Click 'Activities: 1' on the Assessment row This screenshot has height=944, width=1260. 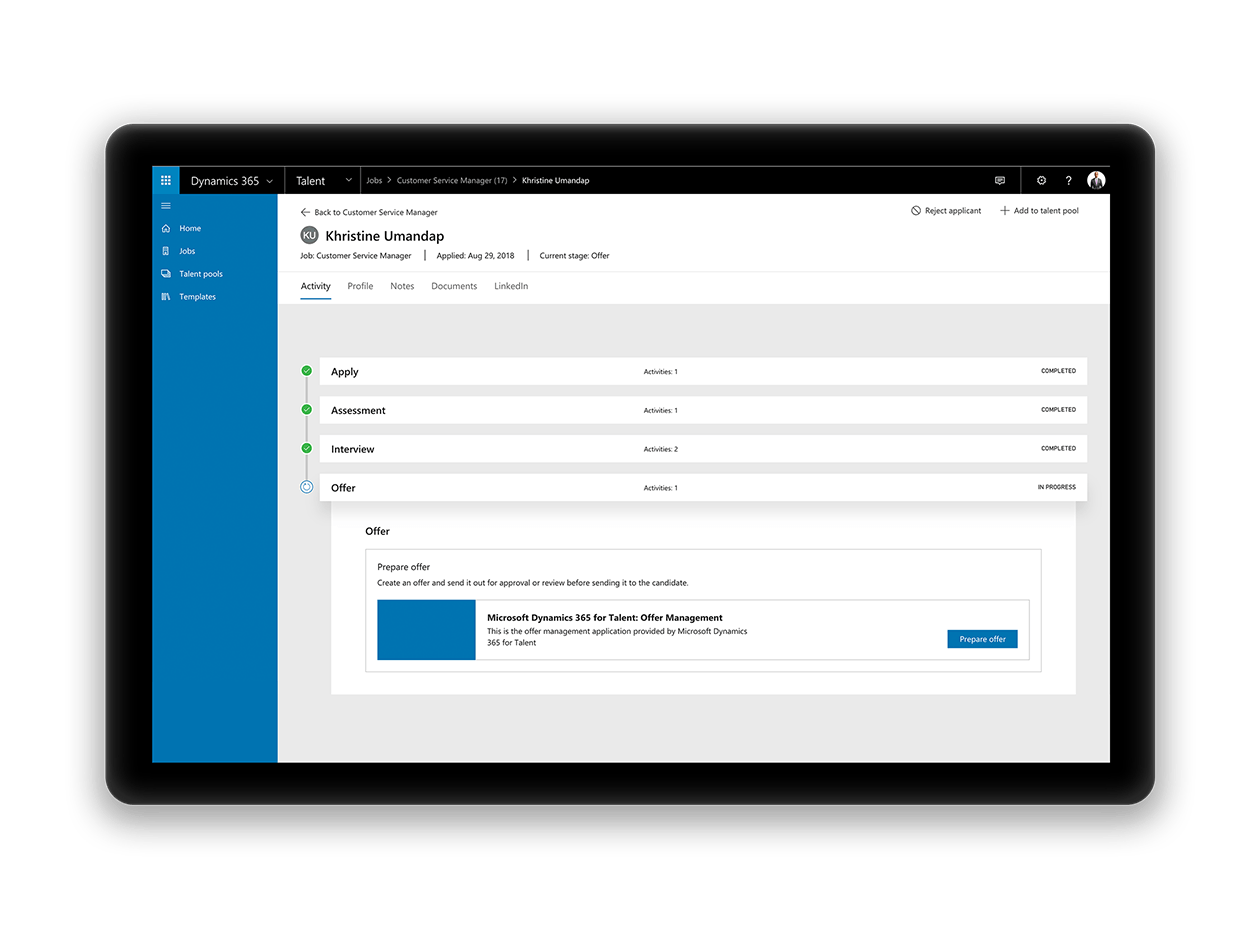pyautogui.click(x=661, y=411)
